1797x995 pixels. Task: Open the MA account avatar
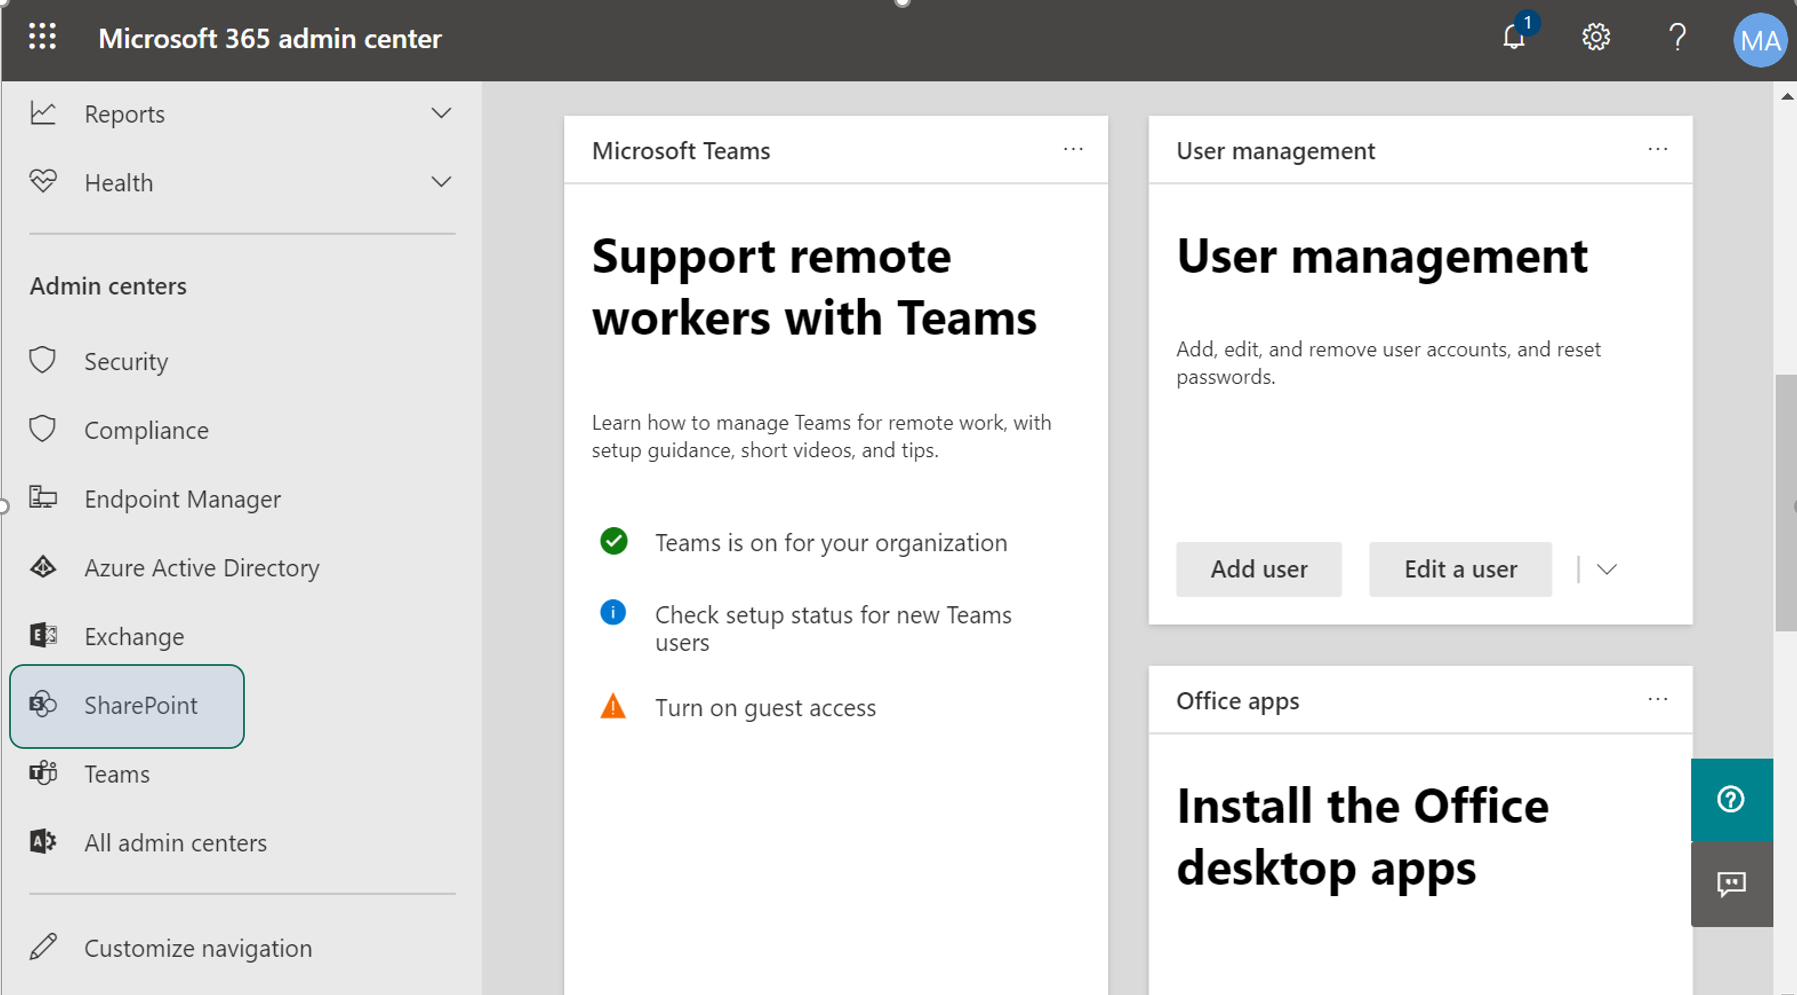tap(1759, 40)
